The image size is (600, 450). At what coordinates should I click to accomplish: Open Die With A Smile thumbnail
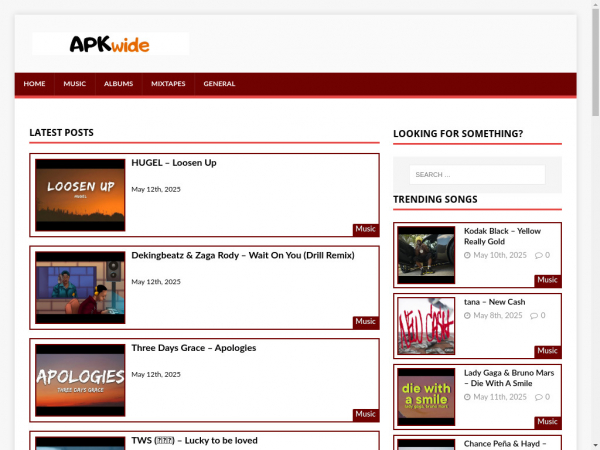point(426,397)
